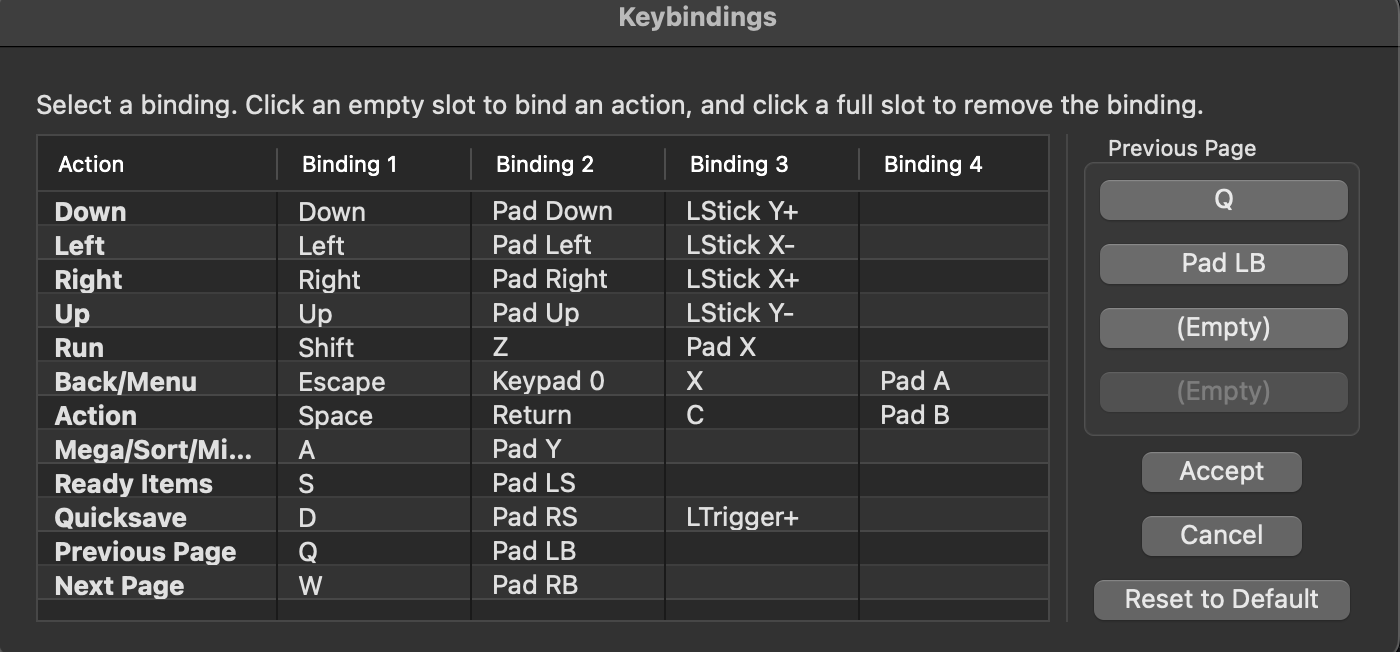Click the first enabled (Empty) slot button
1400x652 pixels.
tap(1223, 328)
